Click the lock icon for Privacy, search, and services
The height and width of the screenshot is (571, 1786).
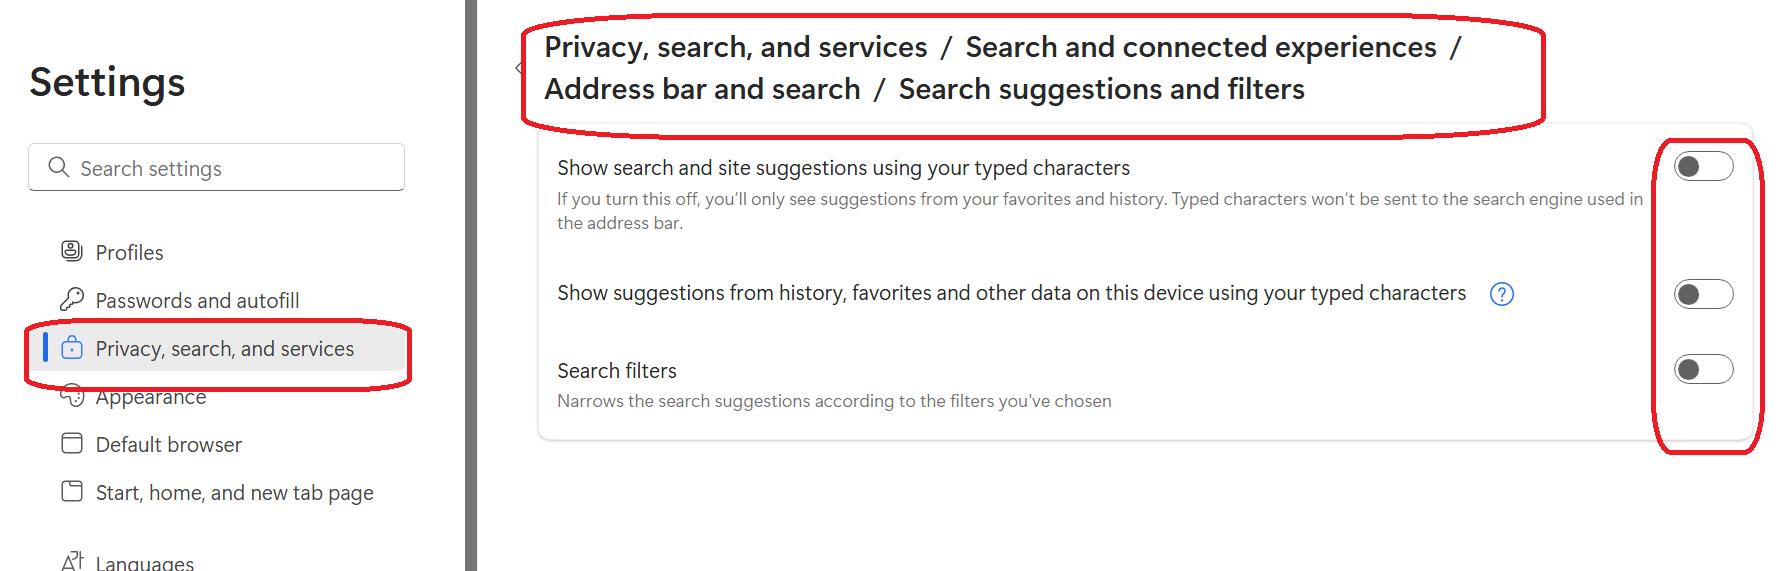[x=72, y=348]
